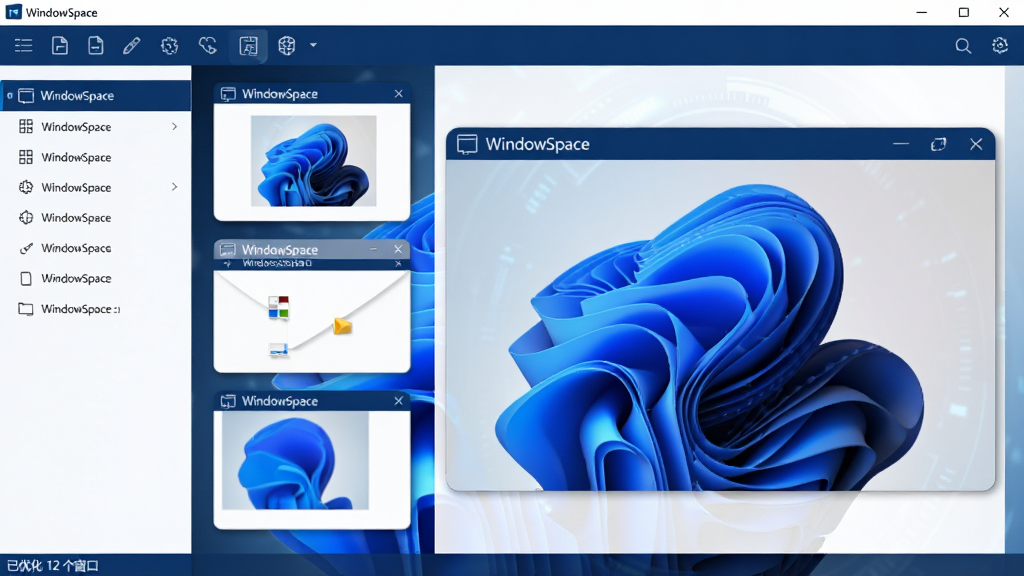
Task: Close the nested smaller title bar in the middle card
Action: [x=398, y=263]
